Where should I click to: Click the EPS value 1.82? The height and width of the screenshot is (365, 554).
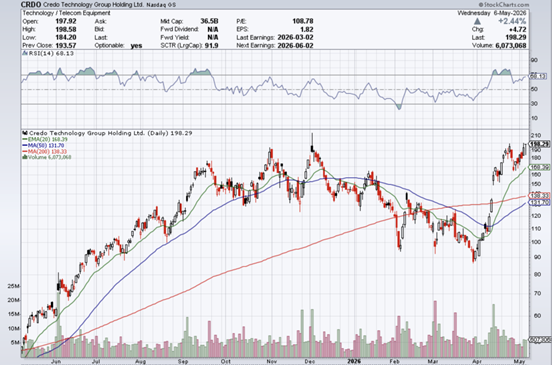(306, 29)
